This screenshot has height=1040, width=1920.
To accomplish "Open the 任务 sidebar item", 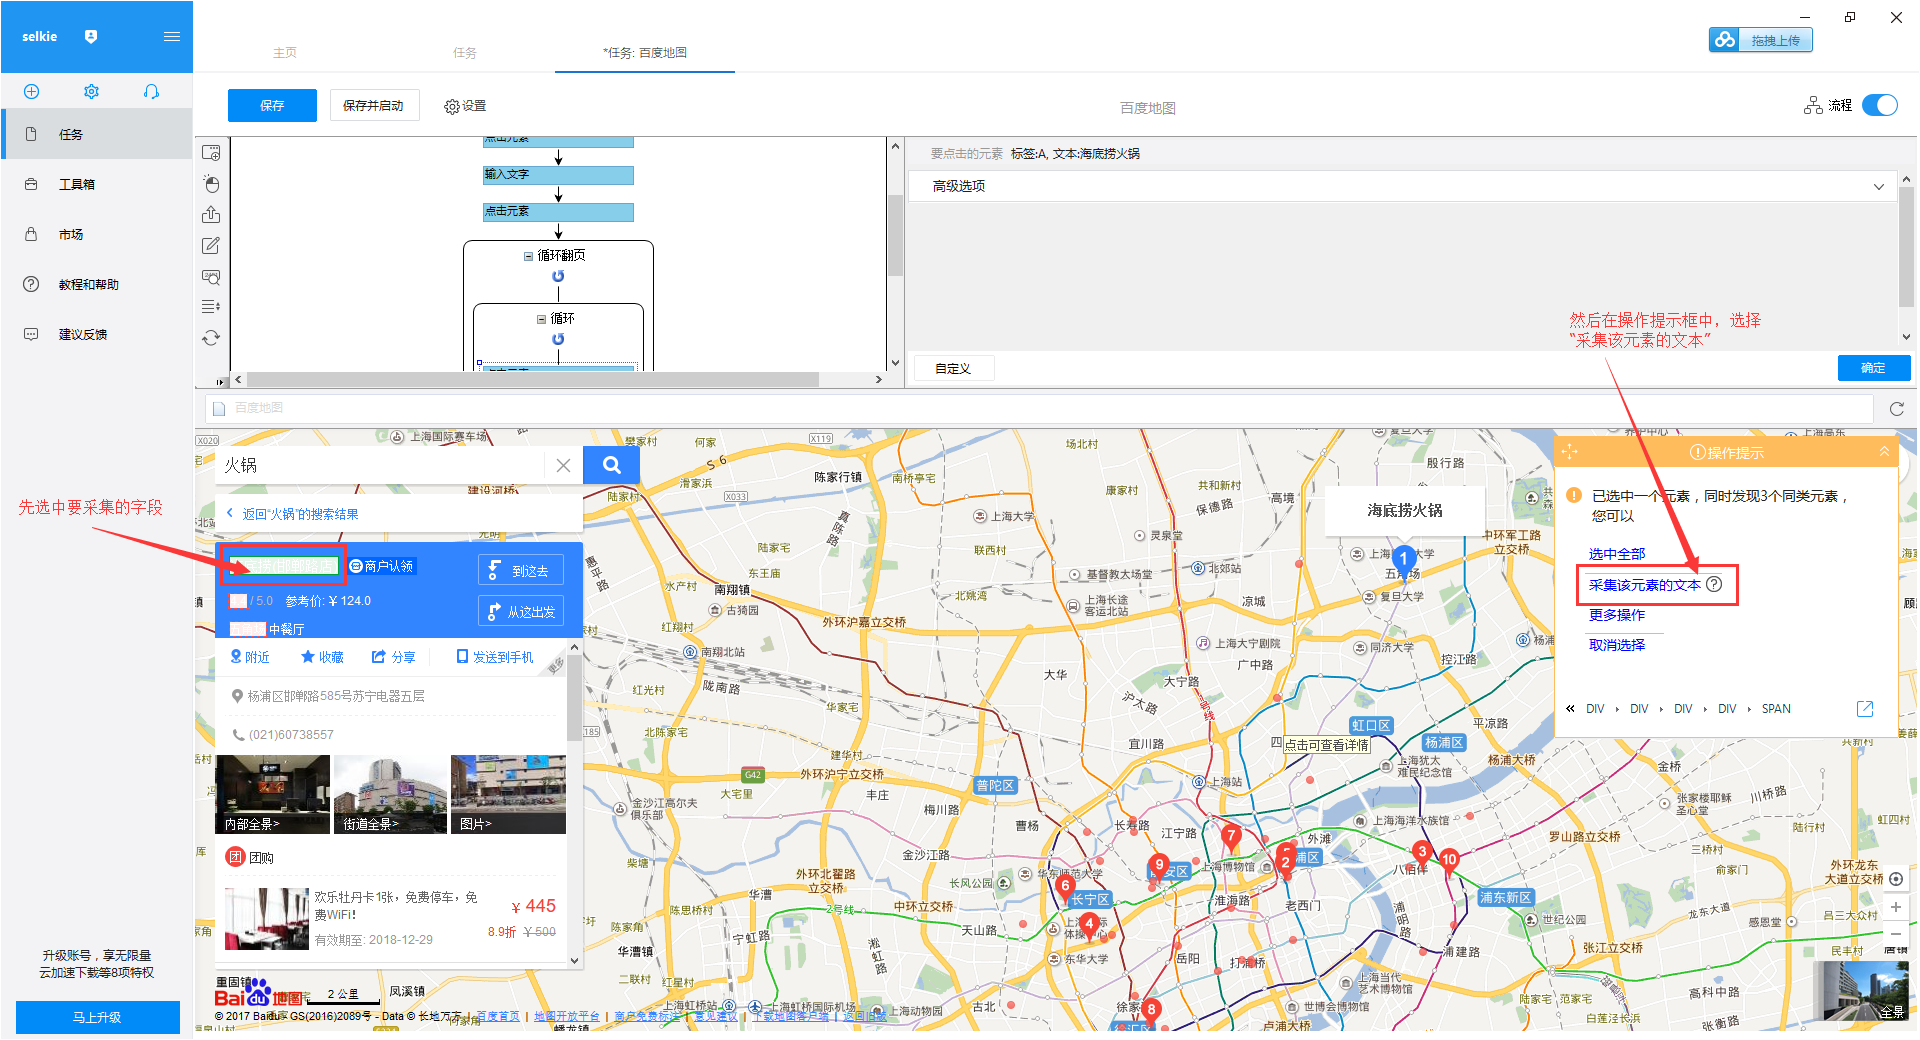I will point(96,134).
